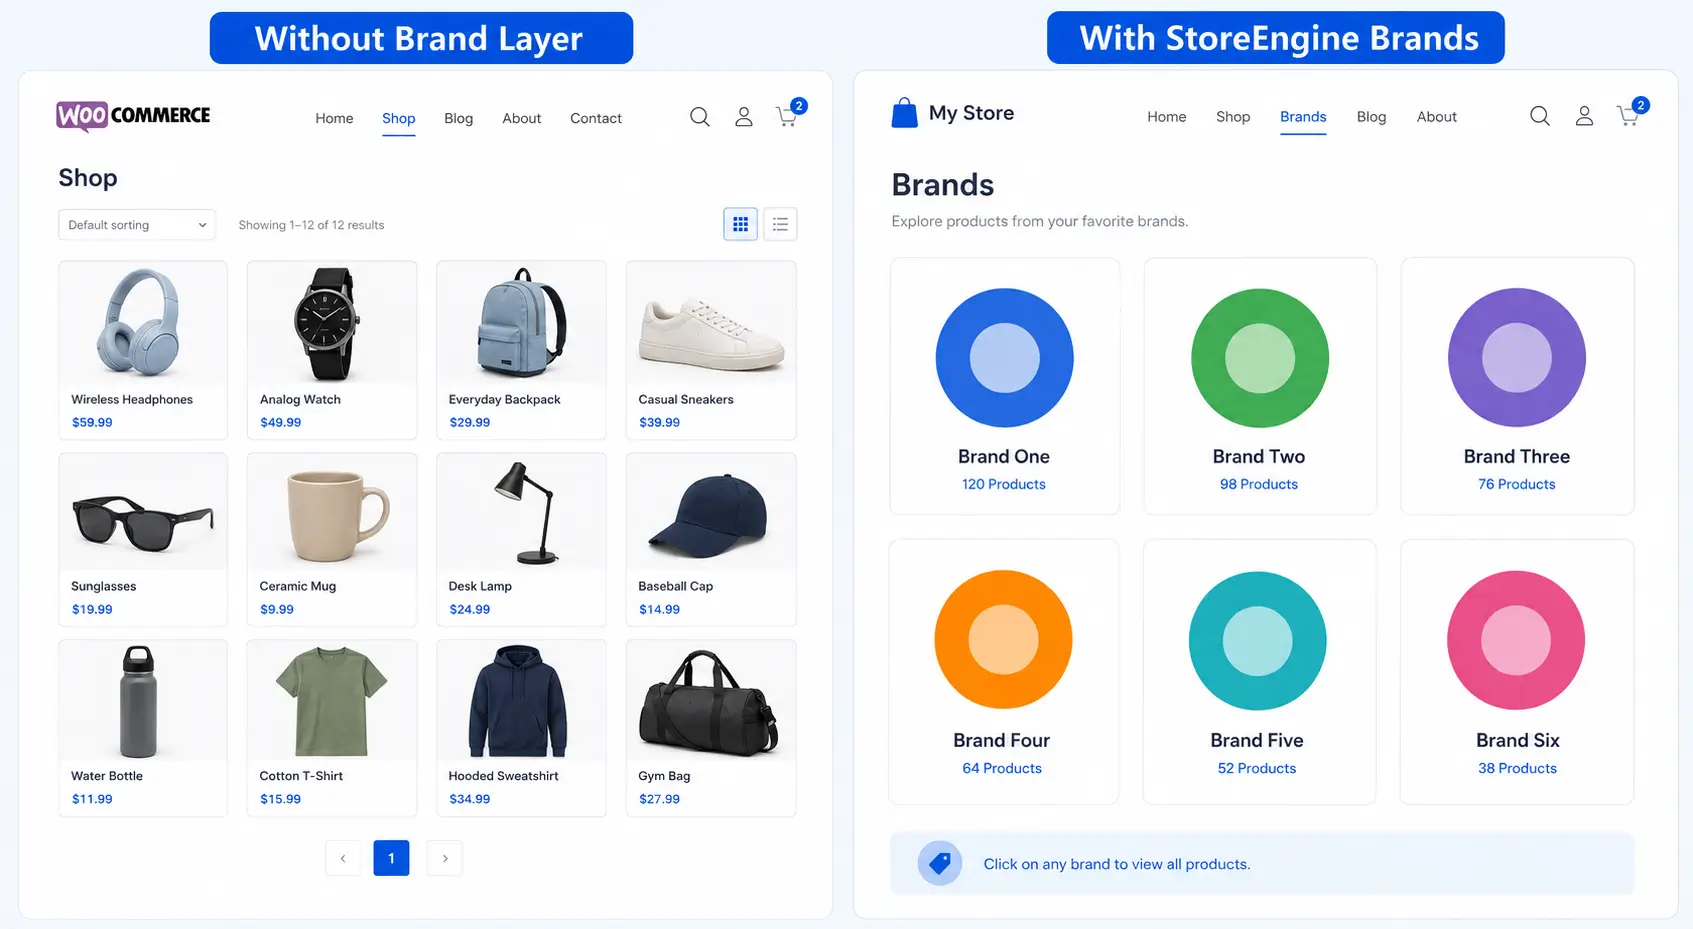Open the Baseball Cap product image

point(711,513)
